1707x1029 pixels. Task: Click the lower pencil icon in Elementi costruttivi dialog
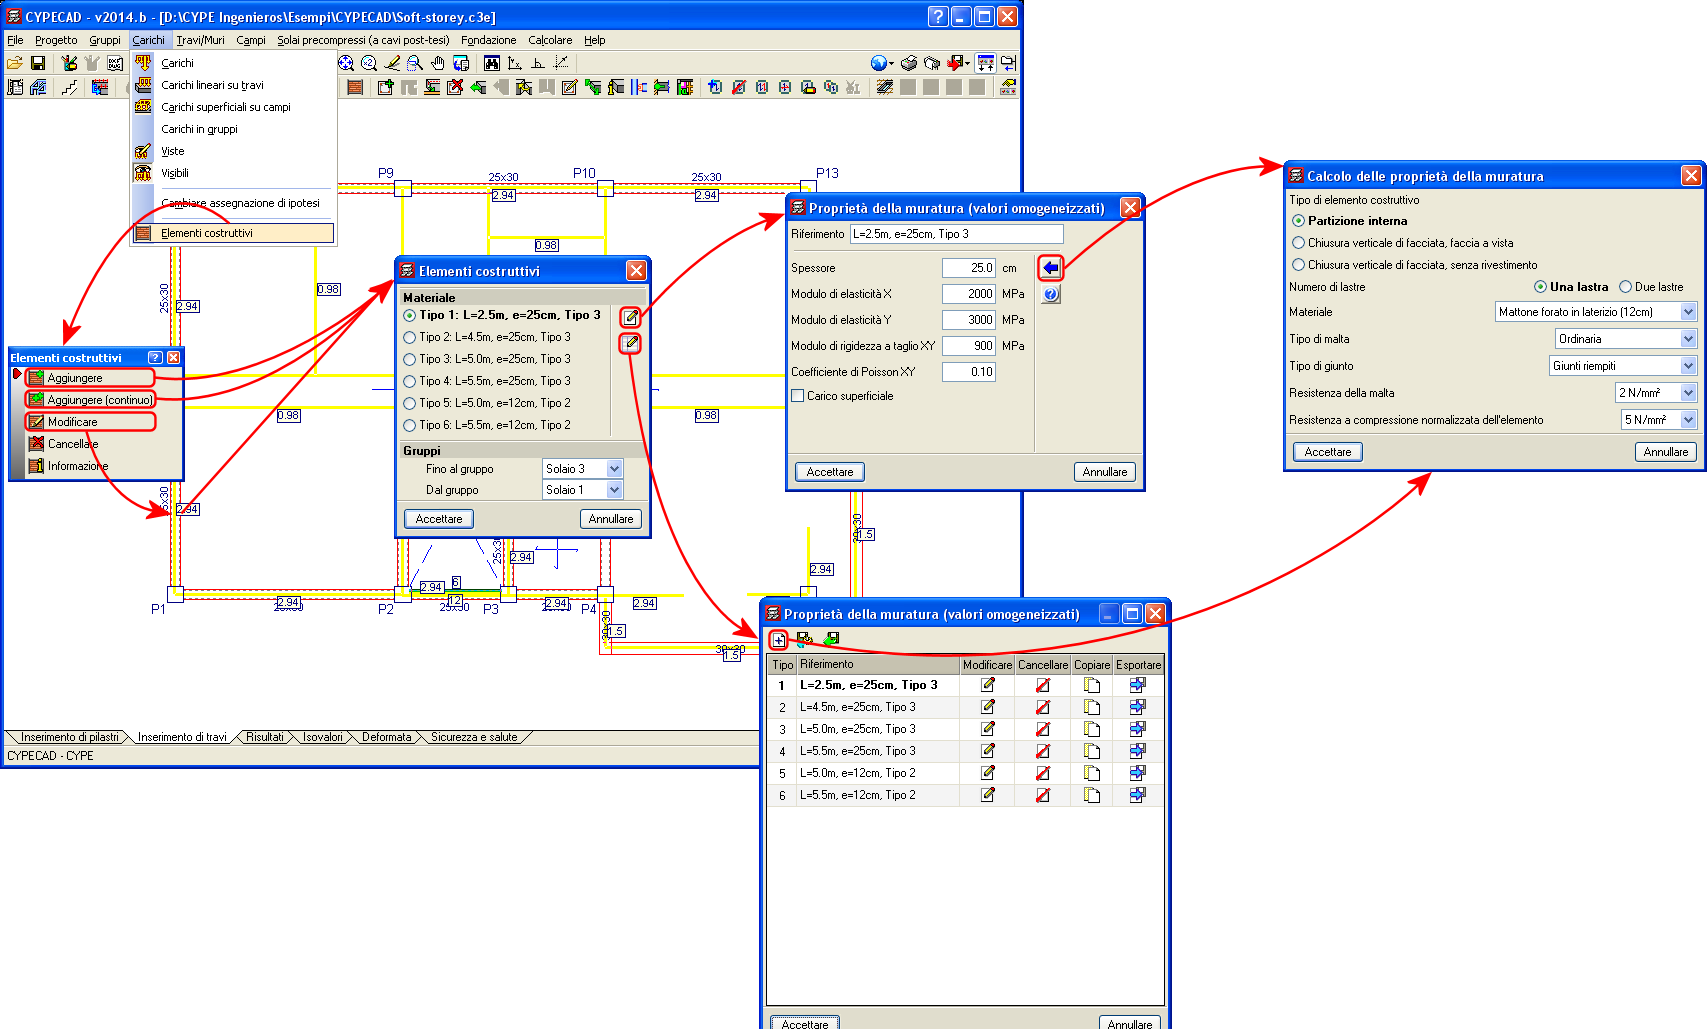point(630,343)
